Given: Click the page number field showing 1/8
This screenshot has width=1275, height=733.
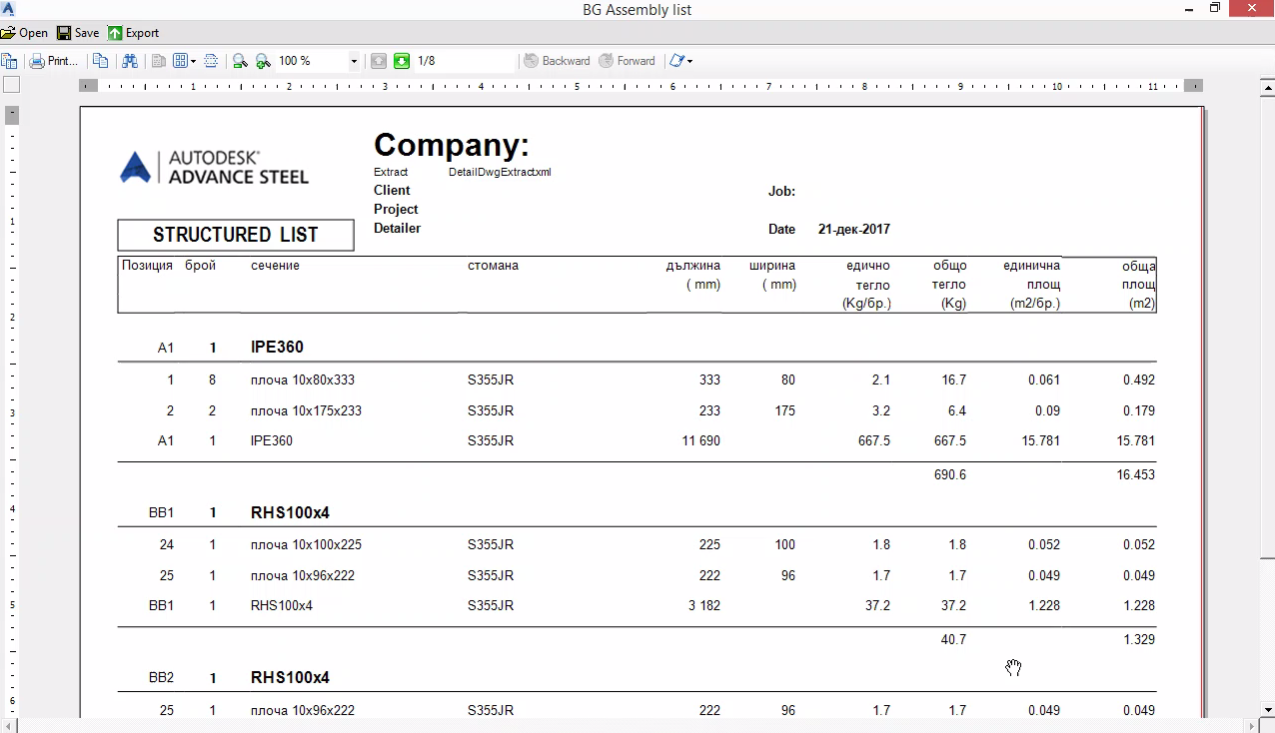Looking at the screenshot, I should click(463, 61).
